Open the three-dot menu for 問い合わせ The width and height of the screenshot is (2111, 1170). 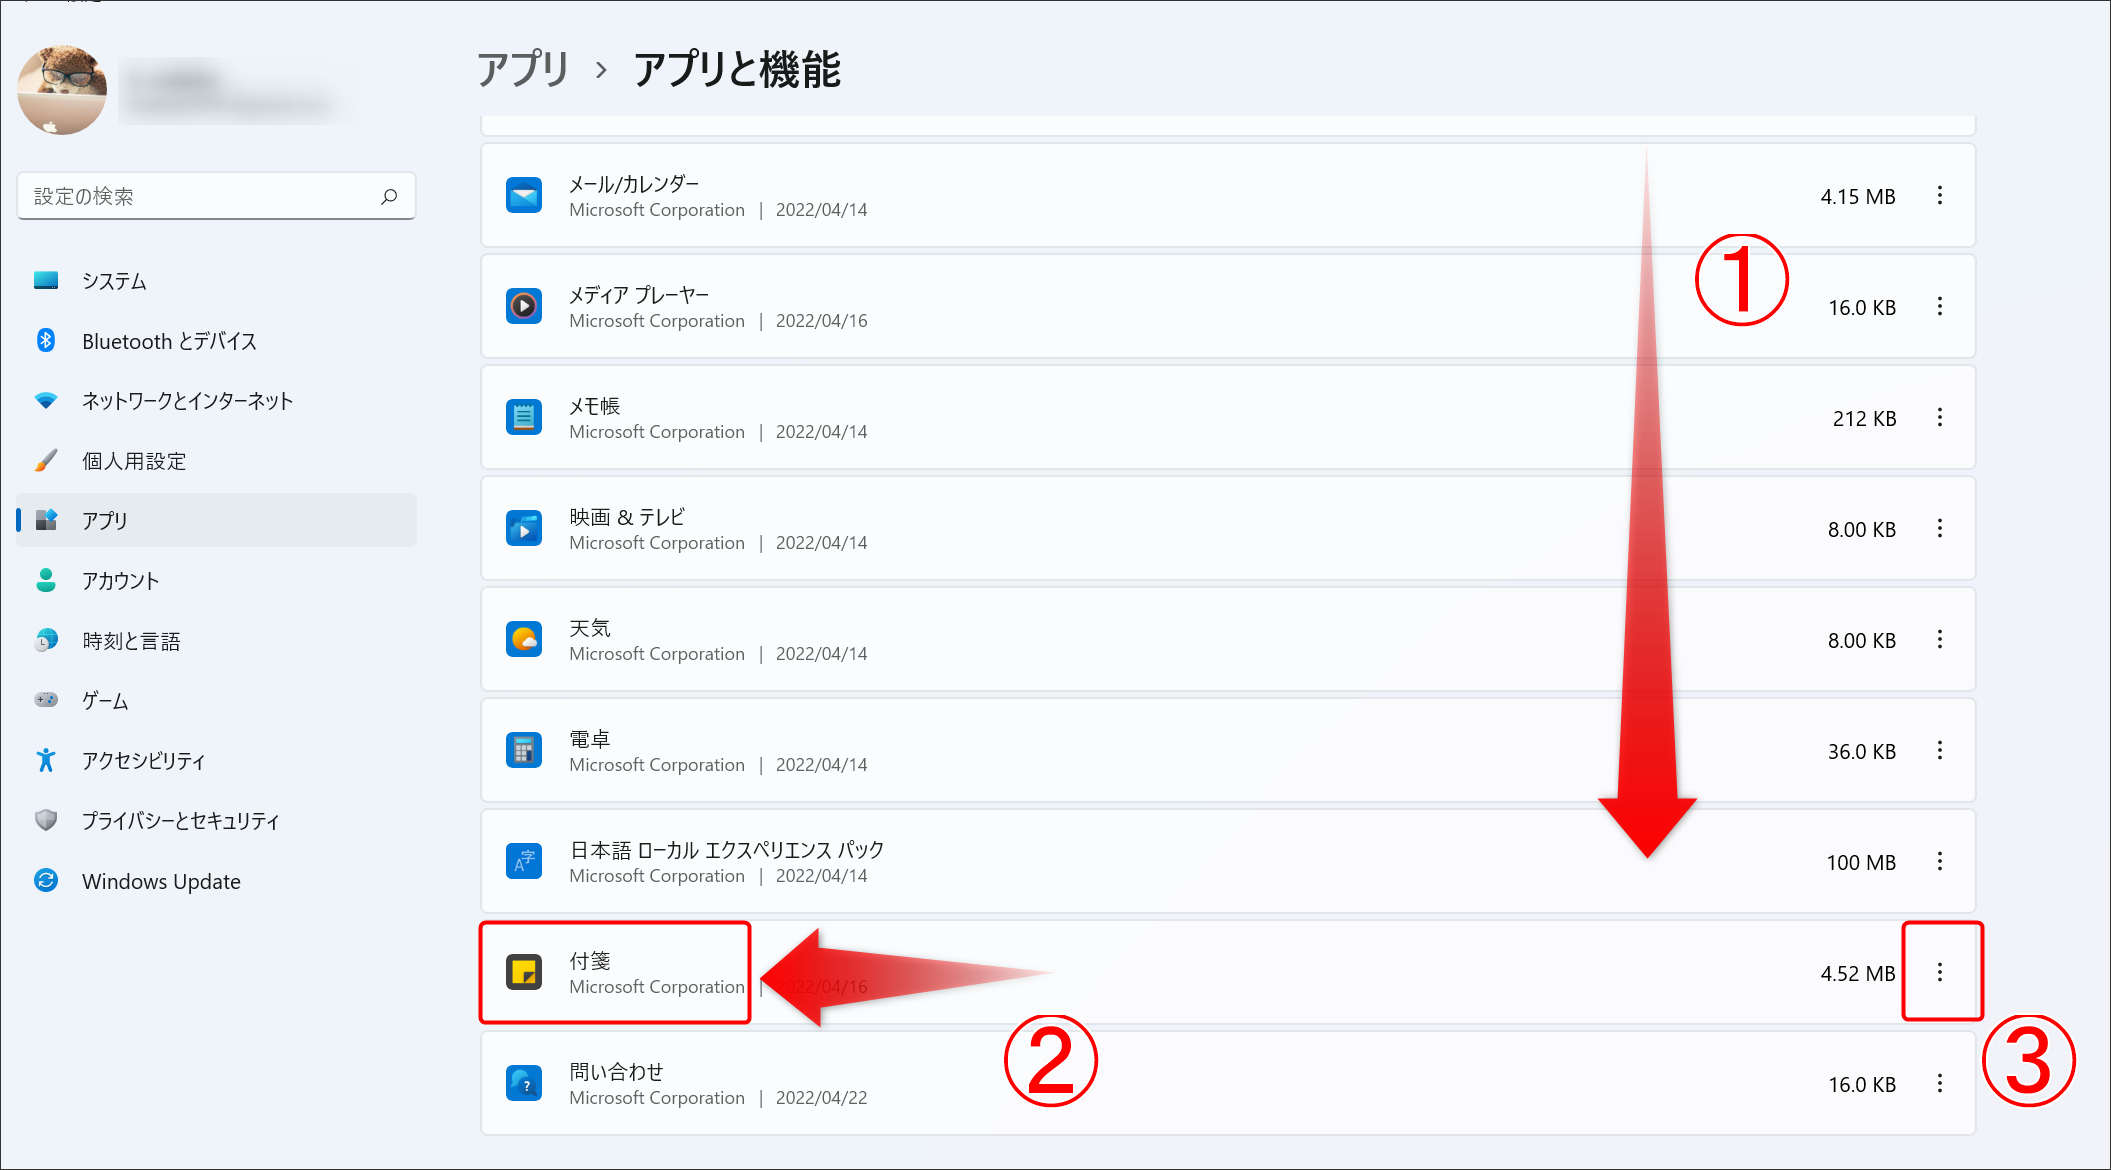coord(1939,1084)
